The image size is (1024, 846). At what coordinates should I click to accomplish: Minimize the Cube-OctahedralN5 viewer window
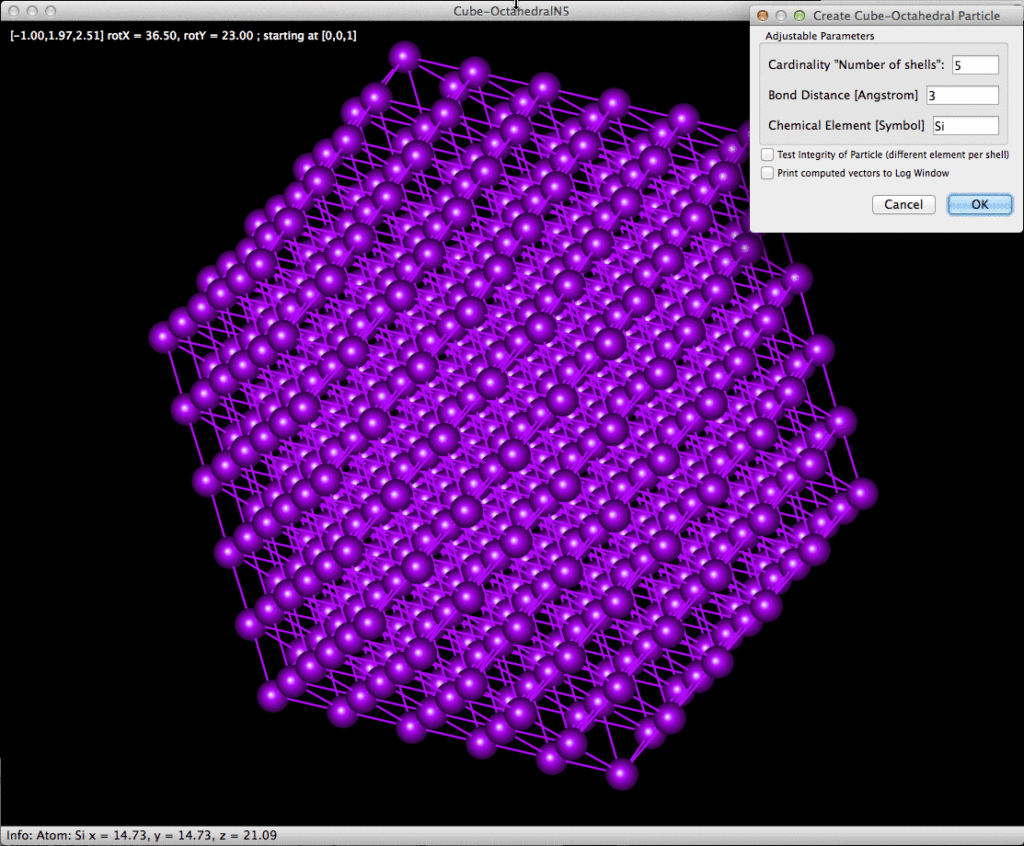point(30,11)
